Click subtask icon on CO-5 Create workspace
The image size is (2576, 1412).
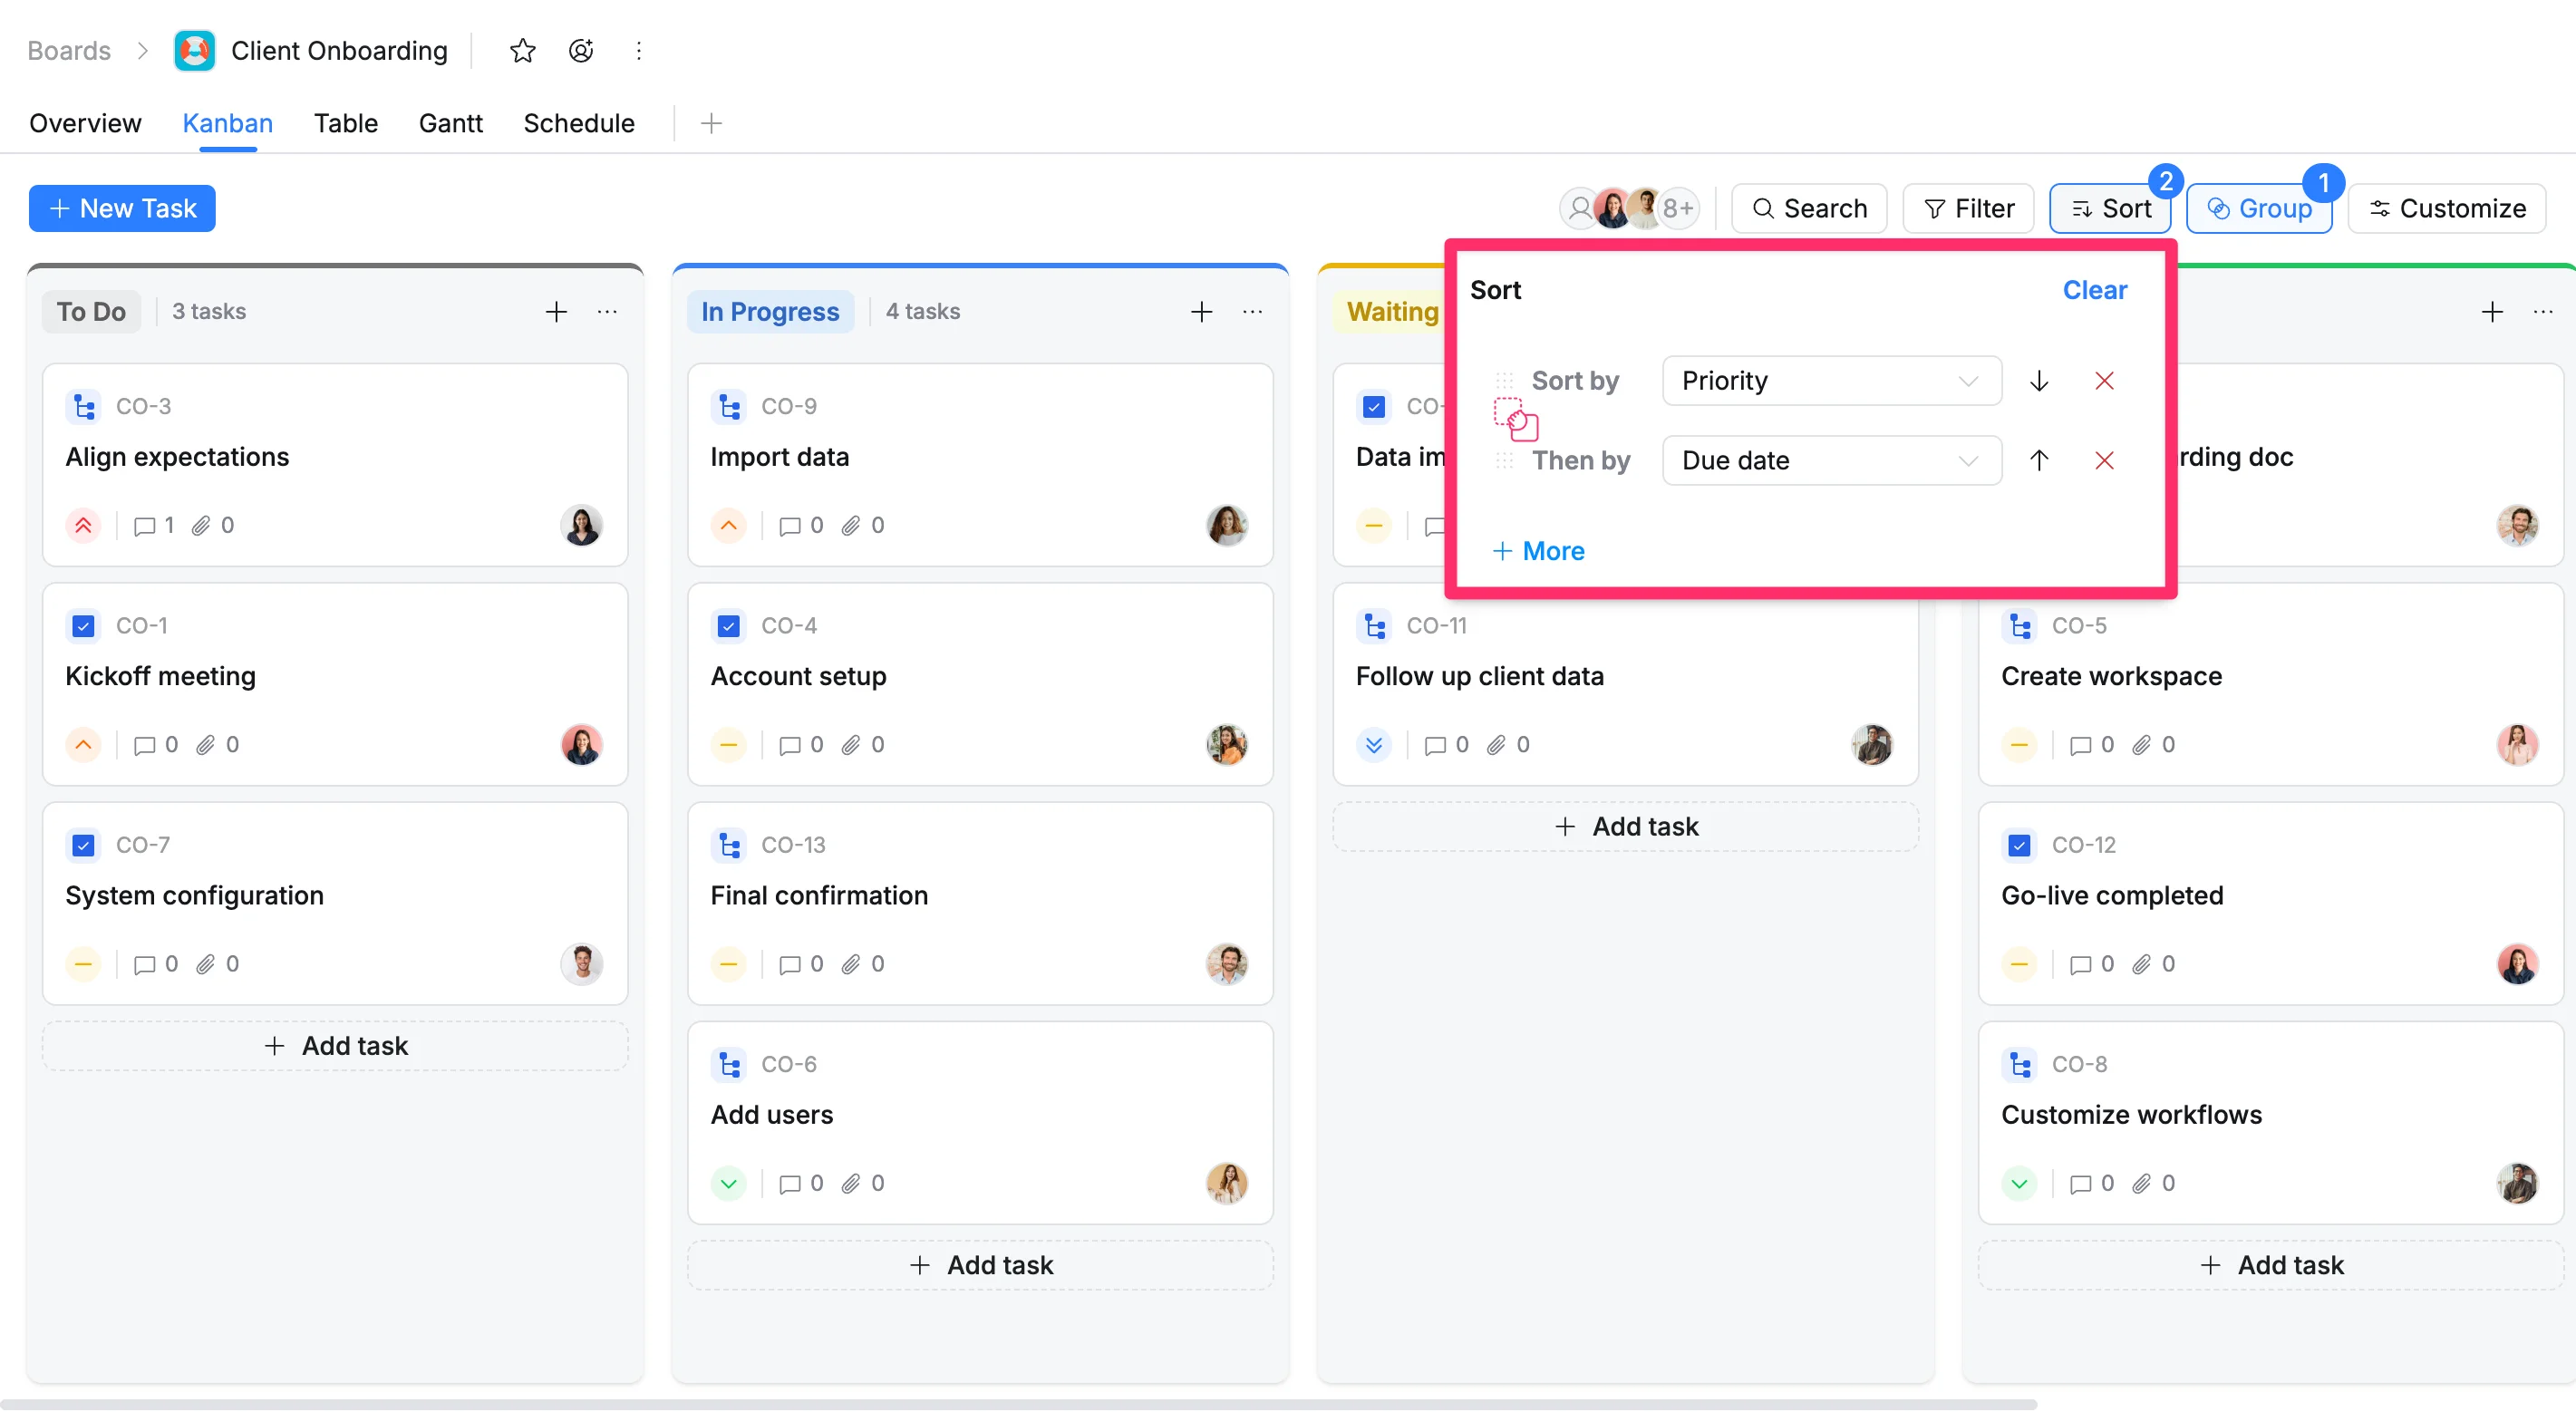pyautogui.click(x=2020, y=626)
